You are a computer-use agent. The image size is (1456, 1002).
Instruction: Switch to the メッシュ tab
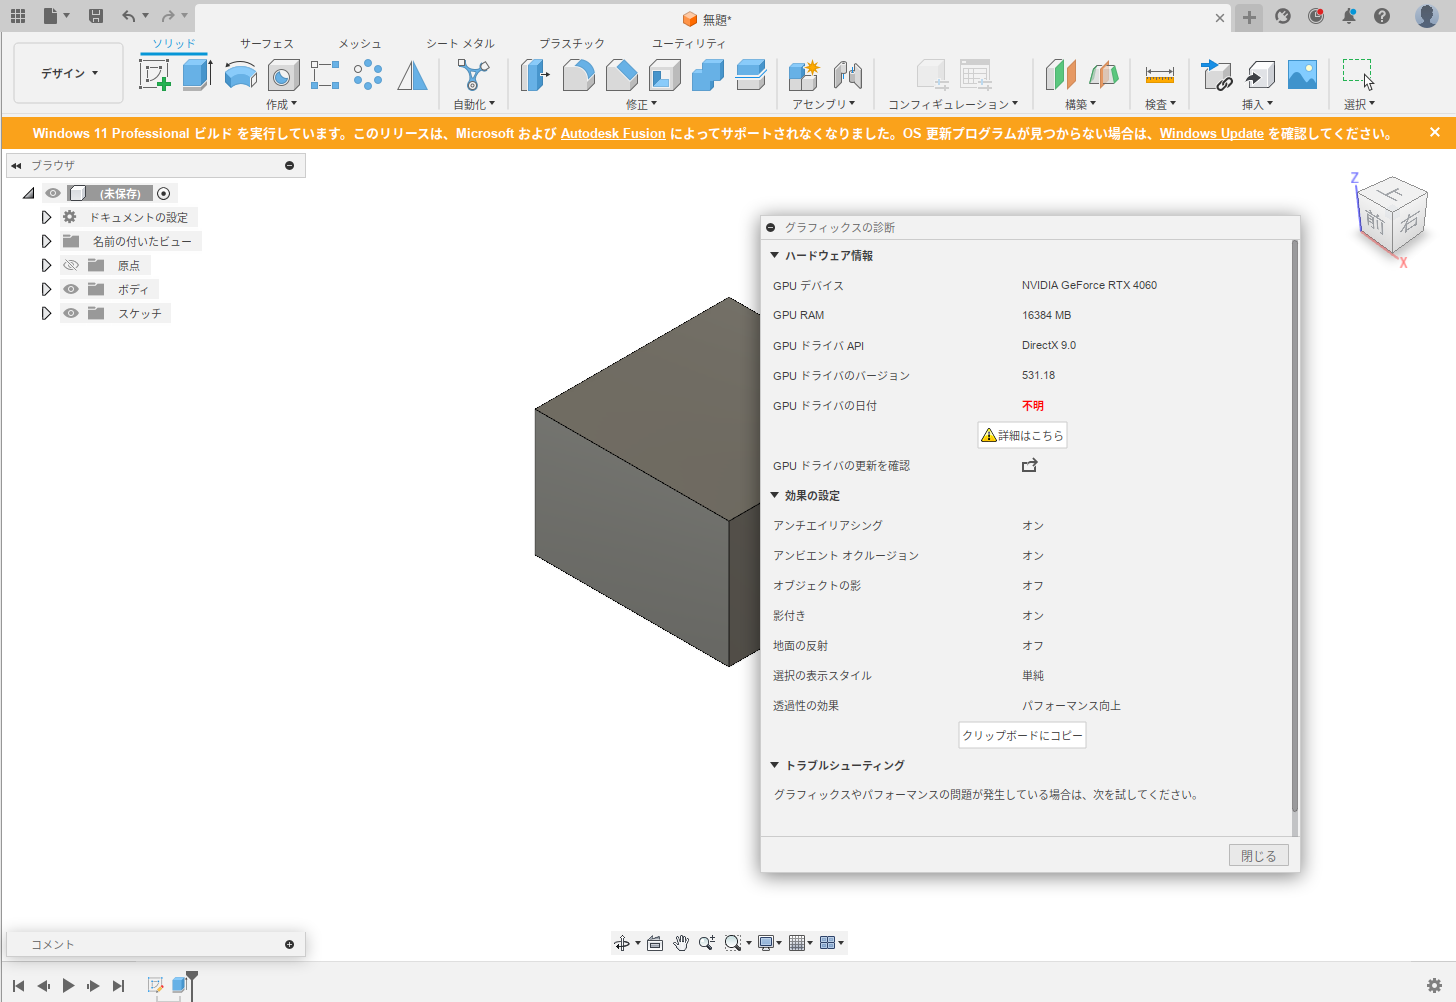click(360, 43)
